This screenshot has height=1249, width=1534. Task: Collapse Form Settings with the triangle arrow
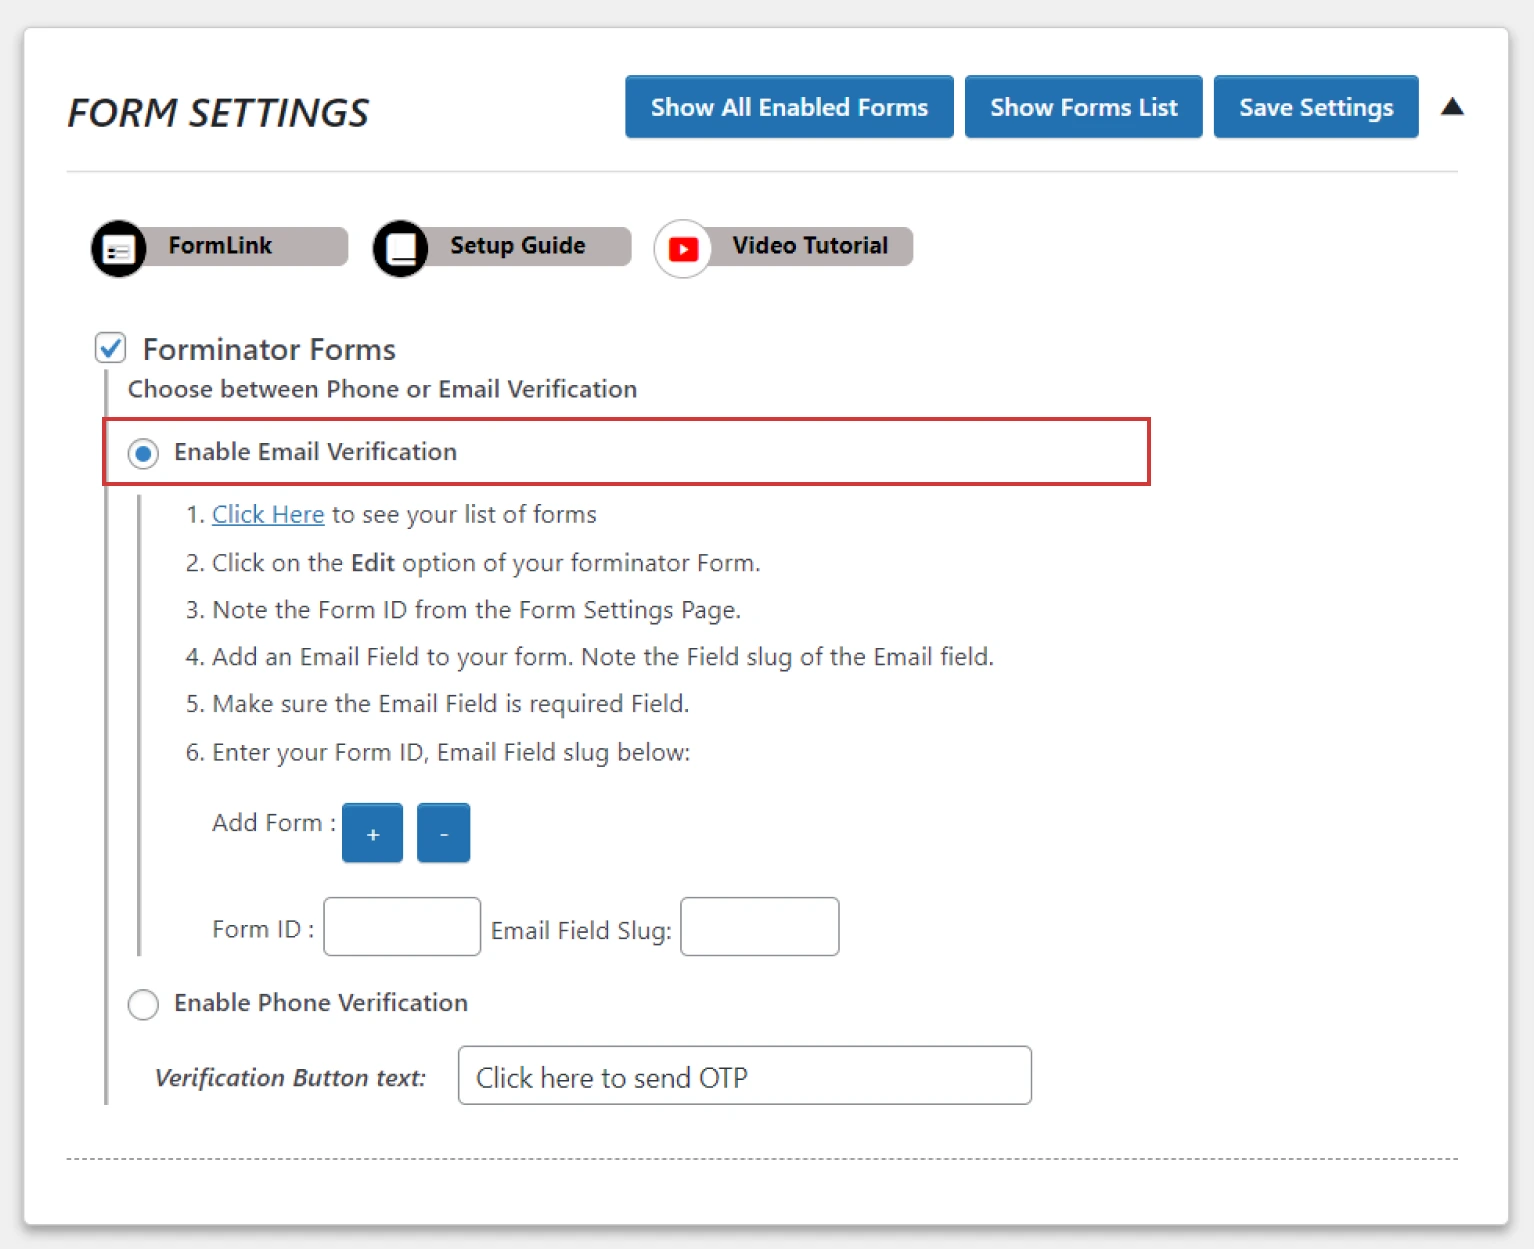click(x=1452, y=107)
